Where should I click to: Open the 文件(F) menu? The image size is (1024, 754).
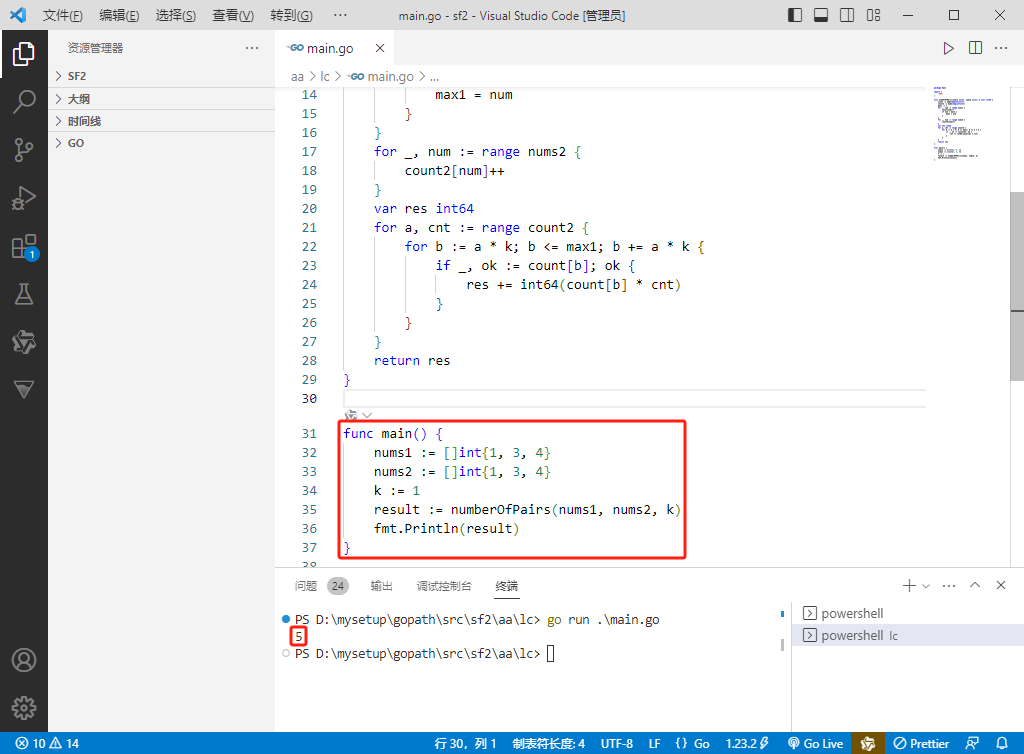63,15
